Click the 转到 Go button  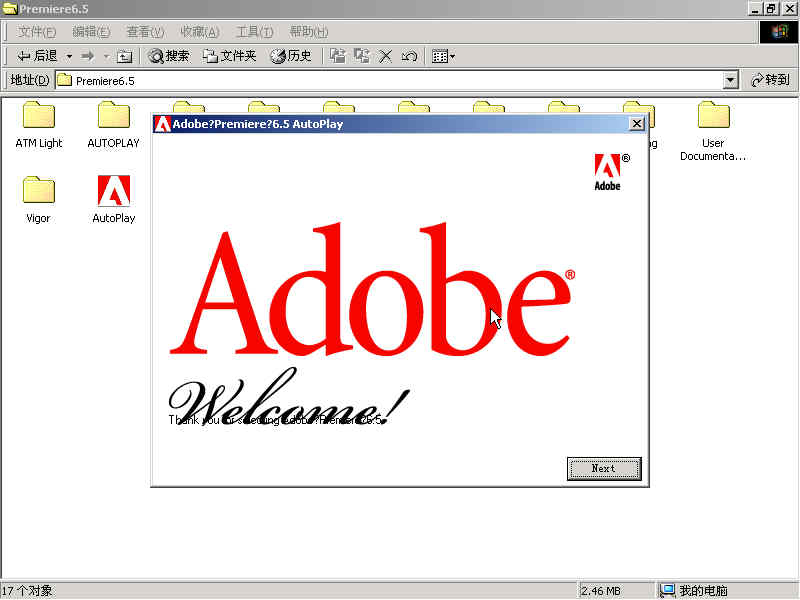pos(770,80)
